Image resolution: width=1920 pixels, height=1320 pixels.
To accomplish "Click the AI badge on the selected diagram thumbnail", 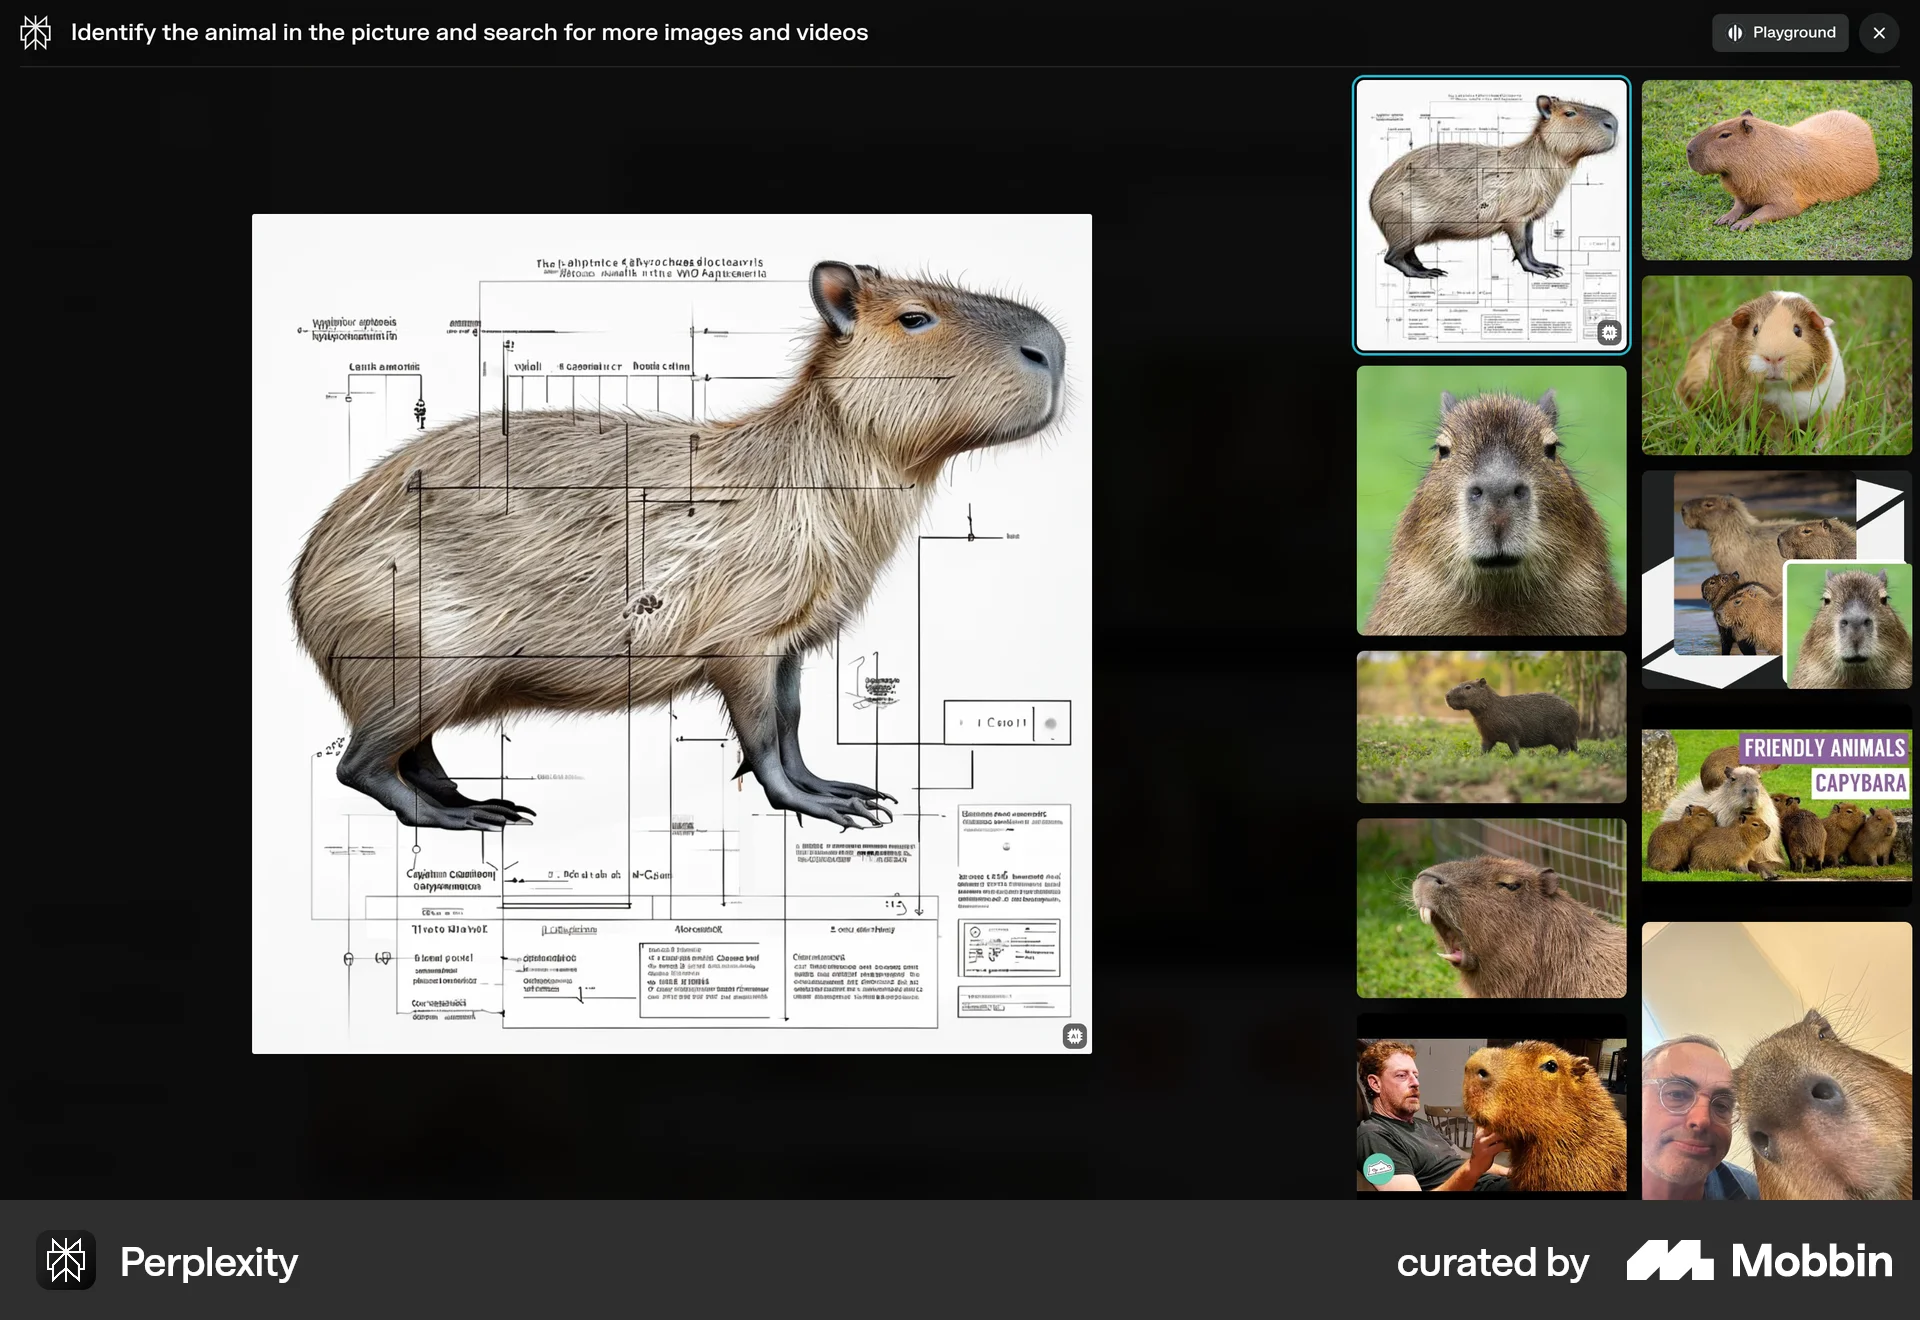I will click(1609, 332).
